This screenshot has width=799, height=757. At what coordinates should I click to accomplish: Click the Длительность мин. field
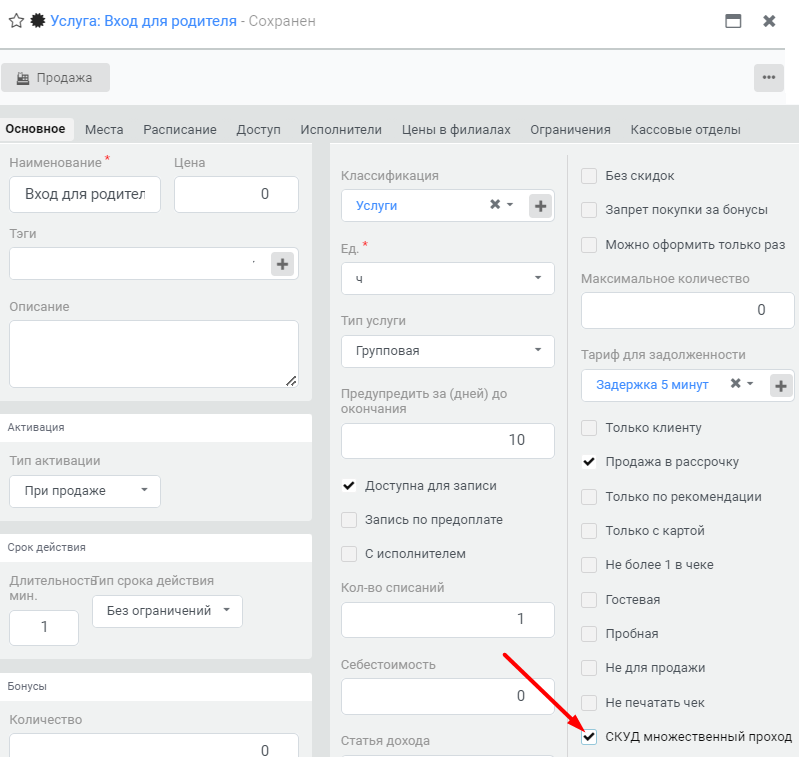(44, 628)
